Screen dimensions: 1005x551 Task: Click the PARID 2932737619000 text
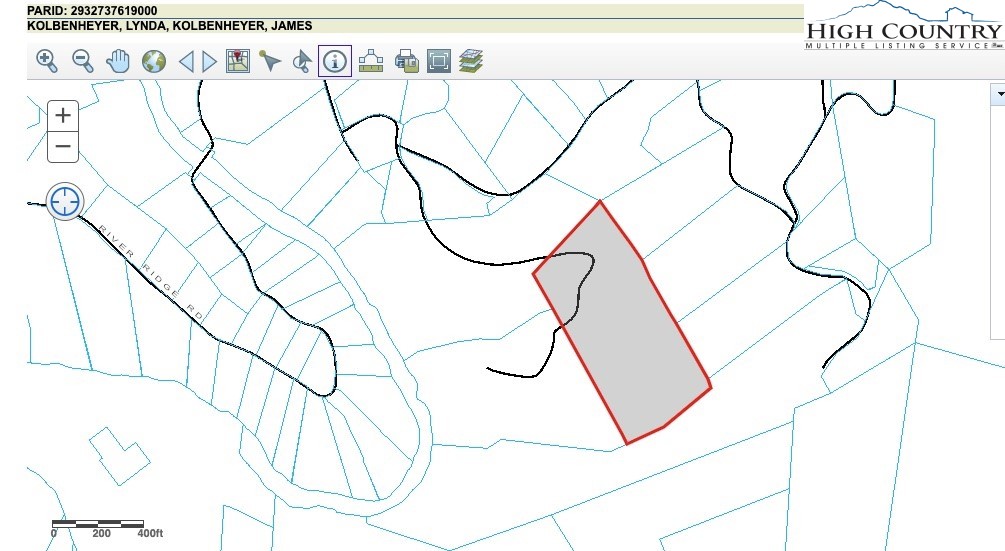coord(92,11)
